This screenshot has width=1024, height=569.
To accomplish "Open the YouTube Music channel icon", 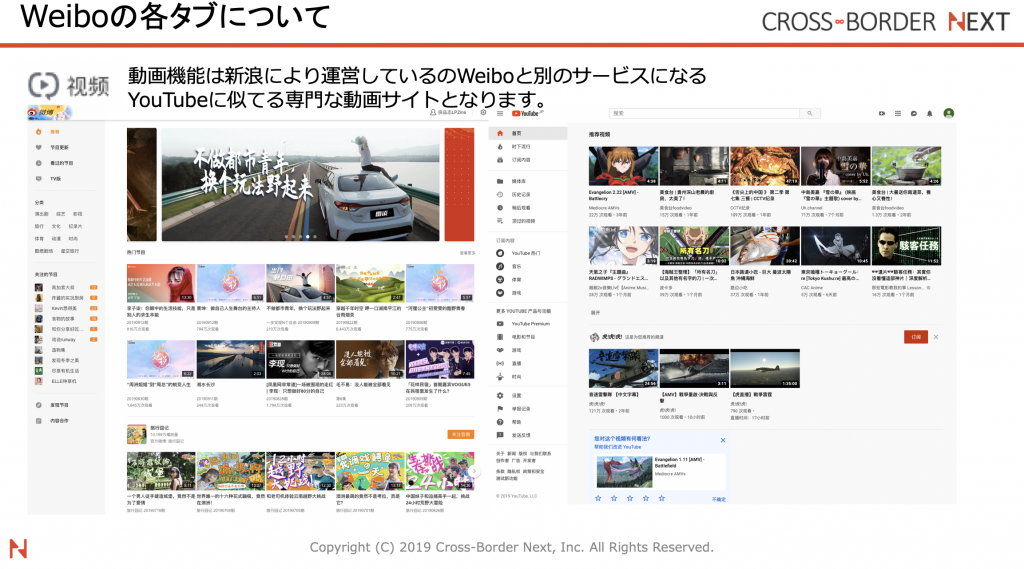I will [500, 266].
